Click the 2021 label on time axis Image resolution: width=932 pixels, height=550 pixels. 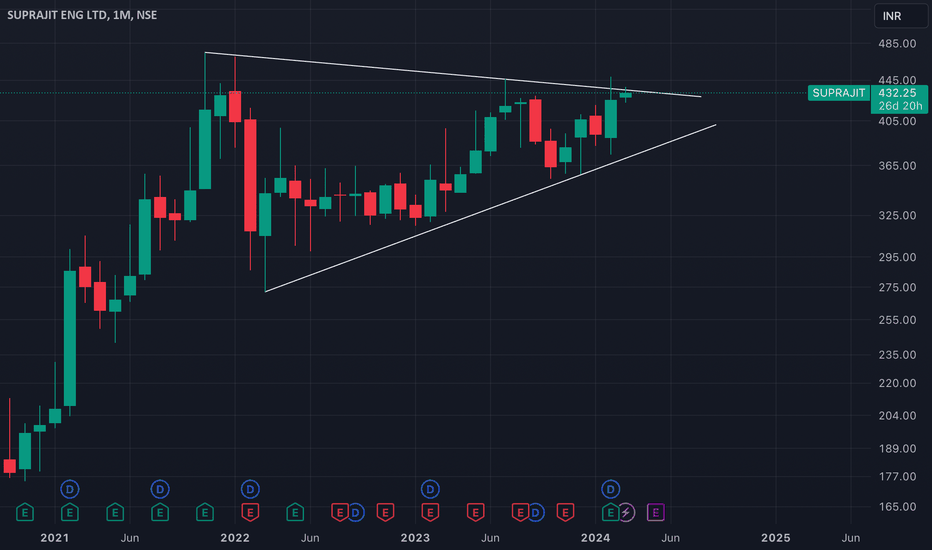55,538
